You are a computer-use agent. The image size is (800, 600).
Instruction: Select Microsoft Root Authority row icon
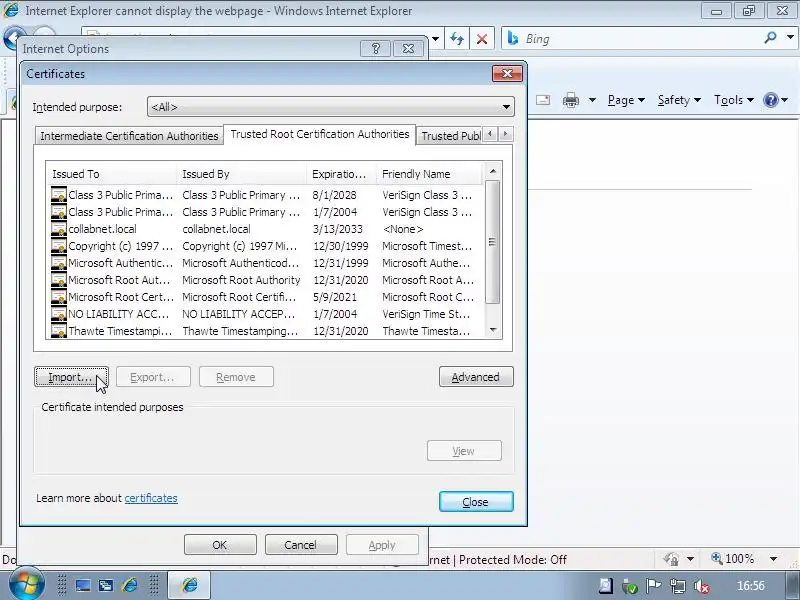pos(59,280)
